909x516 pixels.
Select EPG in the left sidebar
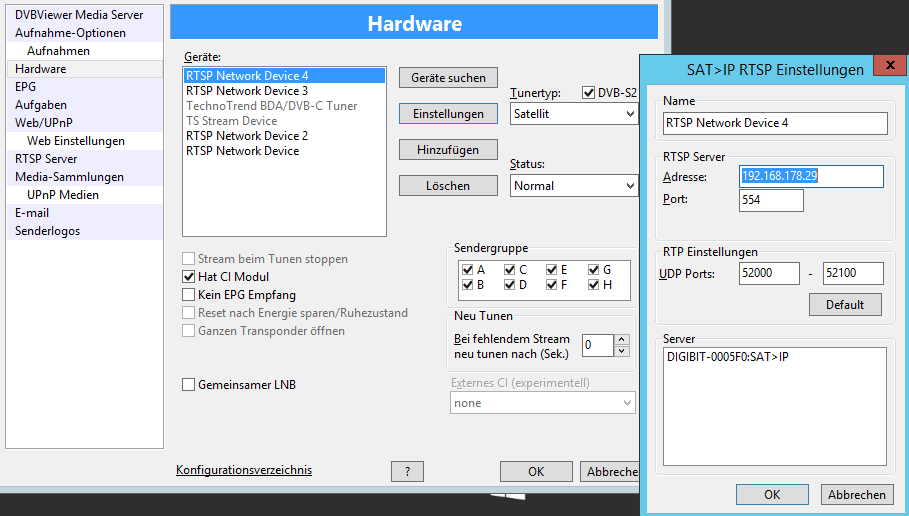25,87
